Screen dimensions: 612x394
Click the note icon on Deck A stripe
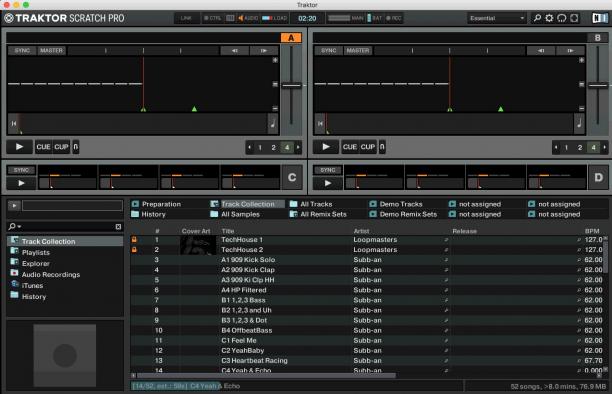[x=273, y=123]
